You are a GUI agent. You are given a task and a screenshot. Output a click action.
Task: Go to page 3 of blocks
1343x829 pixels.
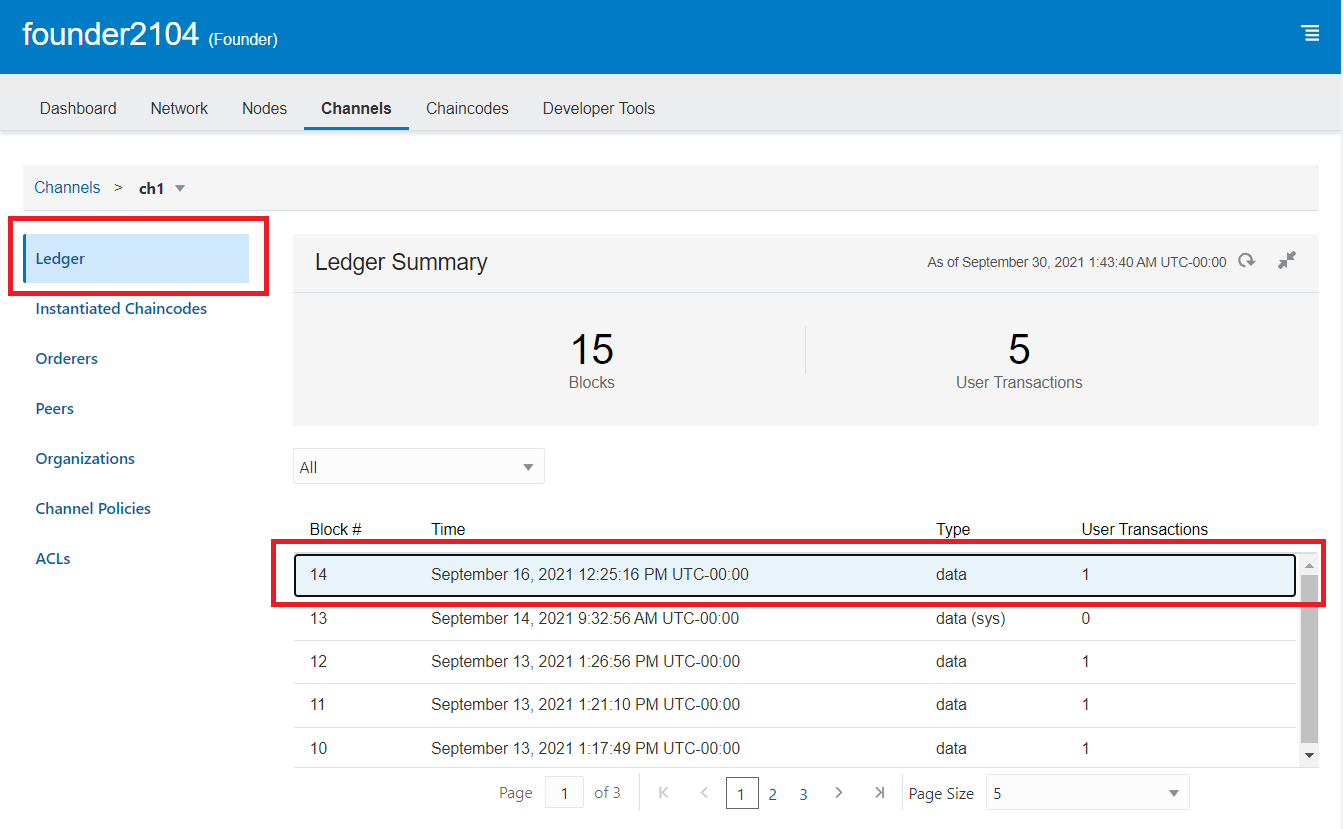tap(803, 794)
